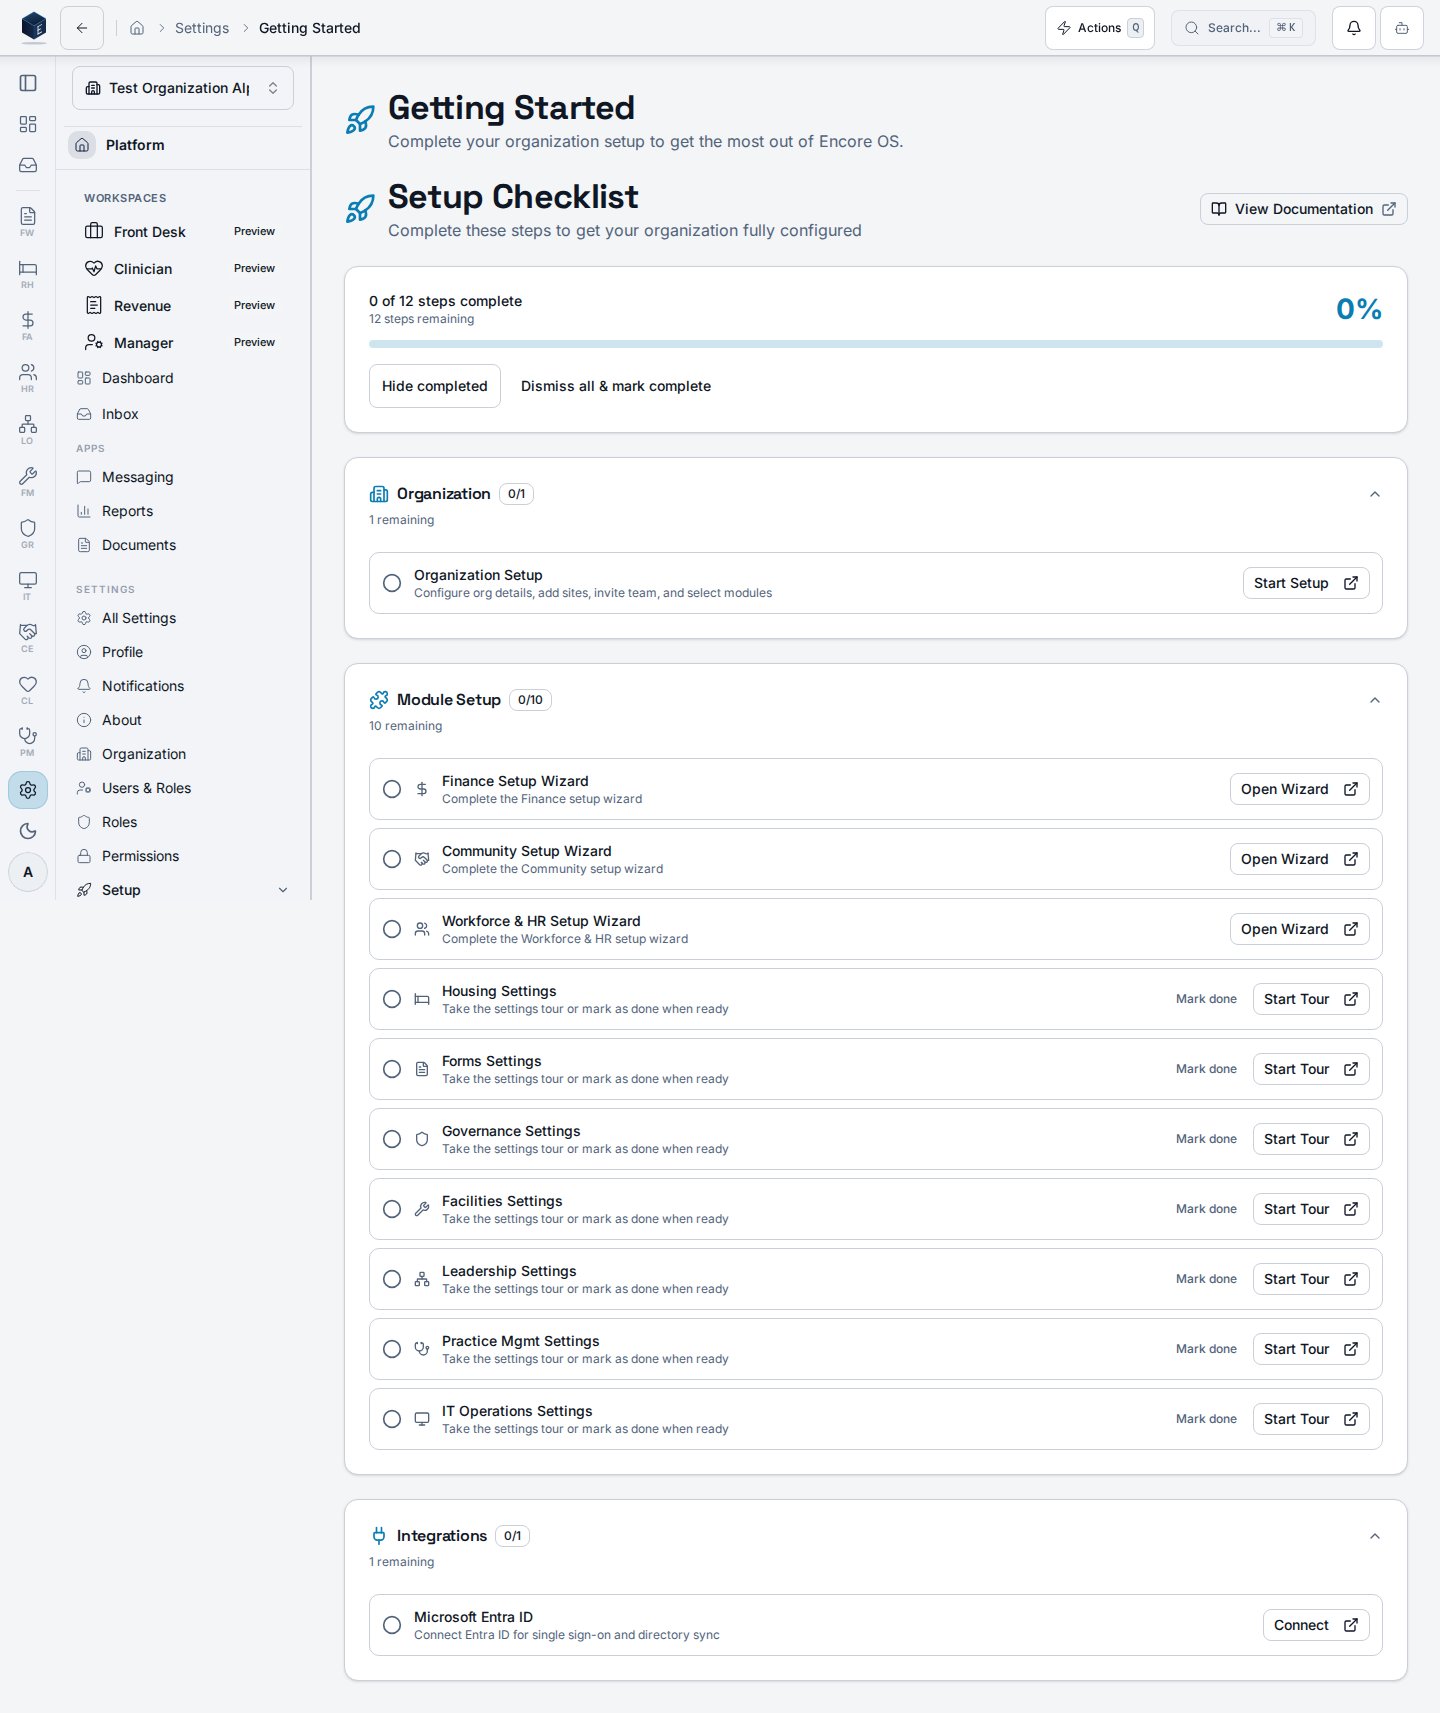Image resolution: width=1440 pixels, height=1713 pixels.
Task: Open the FW forms module icon
Action: [28, 221]
